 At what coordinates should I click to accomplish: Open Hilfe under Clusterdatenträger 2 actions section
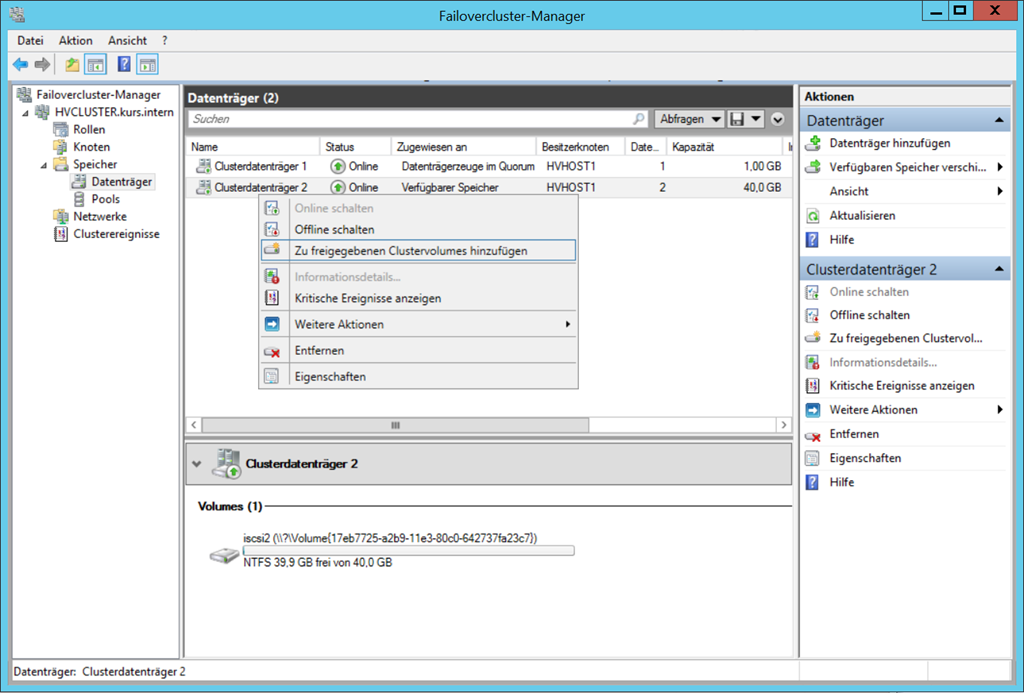[x=841, y=482]
